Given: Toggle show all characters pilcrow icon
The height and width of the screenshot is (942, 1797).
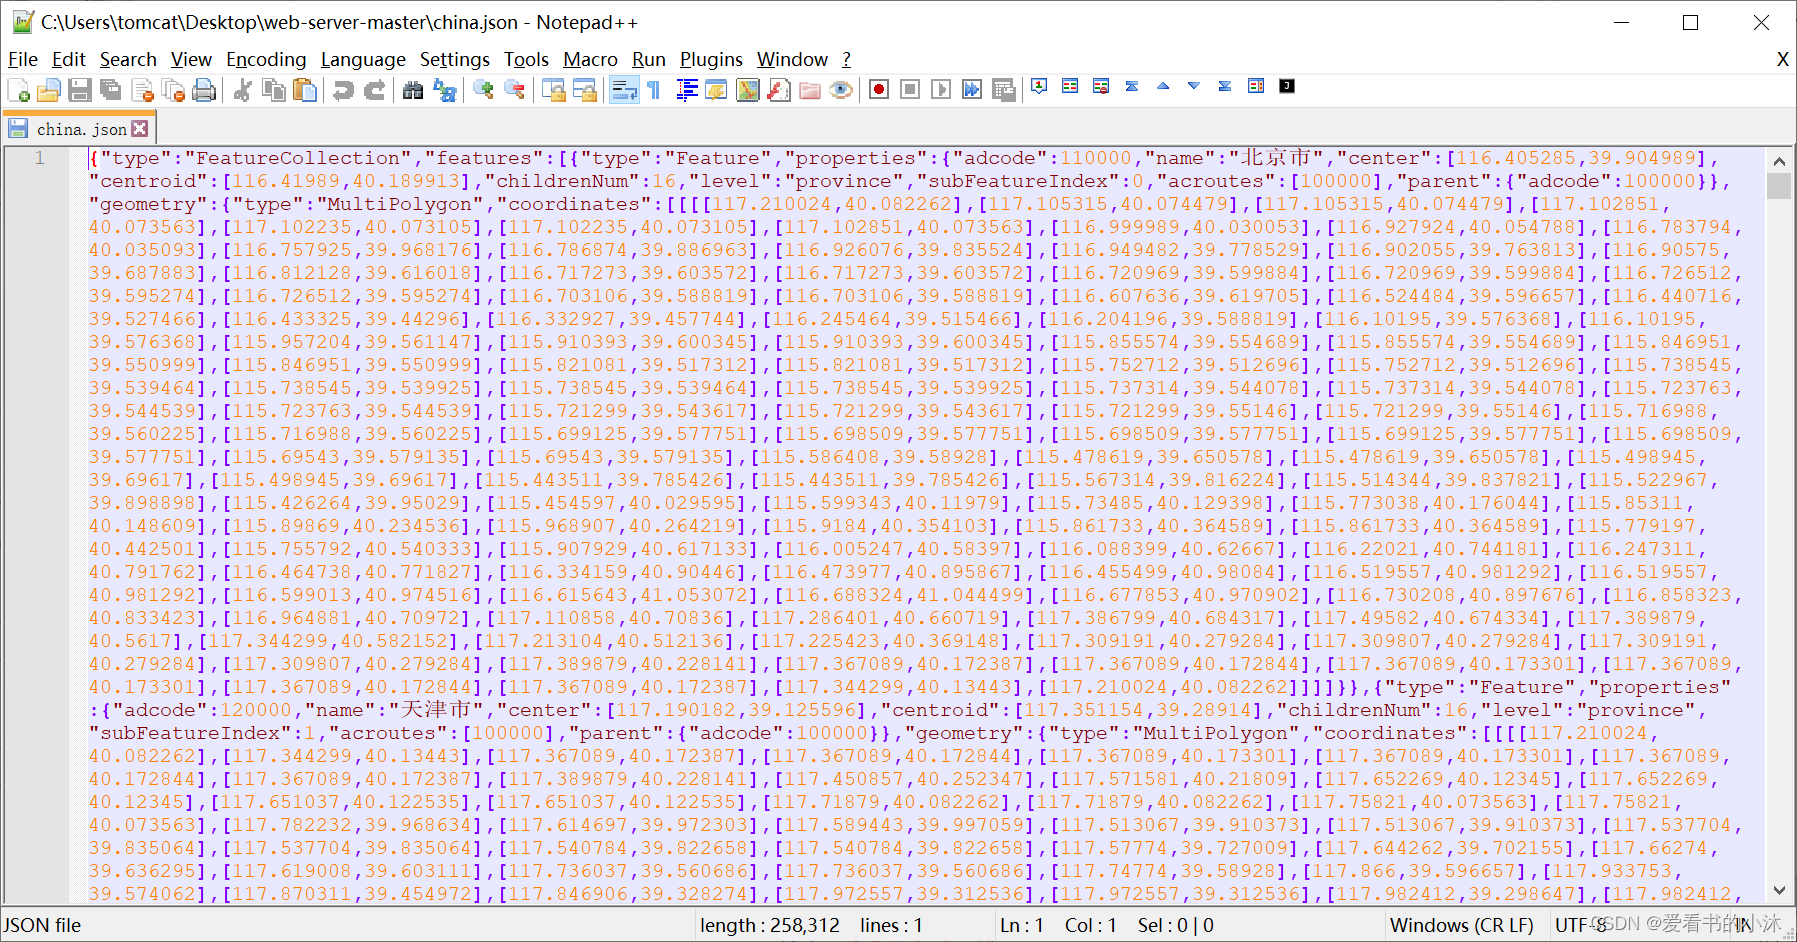Looking at the screenshot, I should pyautogui.click(x=654, y=90).
